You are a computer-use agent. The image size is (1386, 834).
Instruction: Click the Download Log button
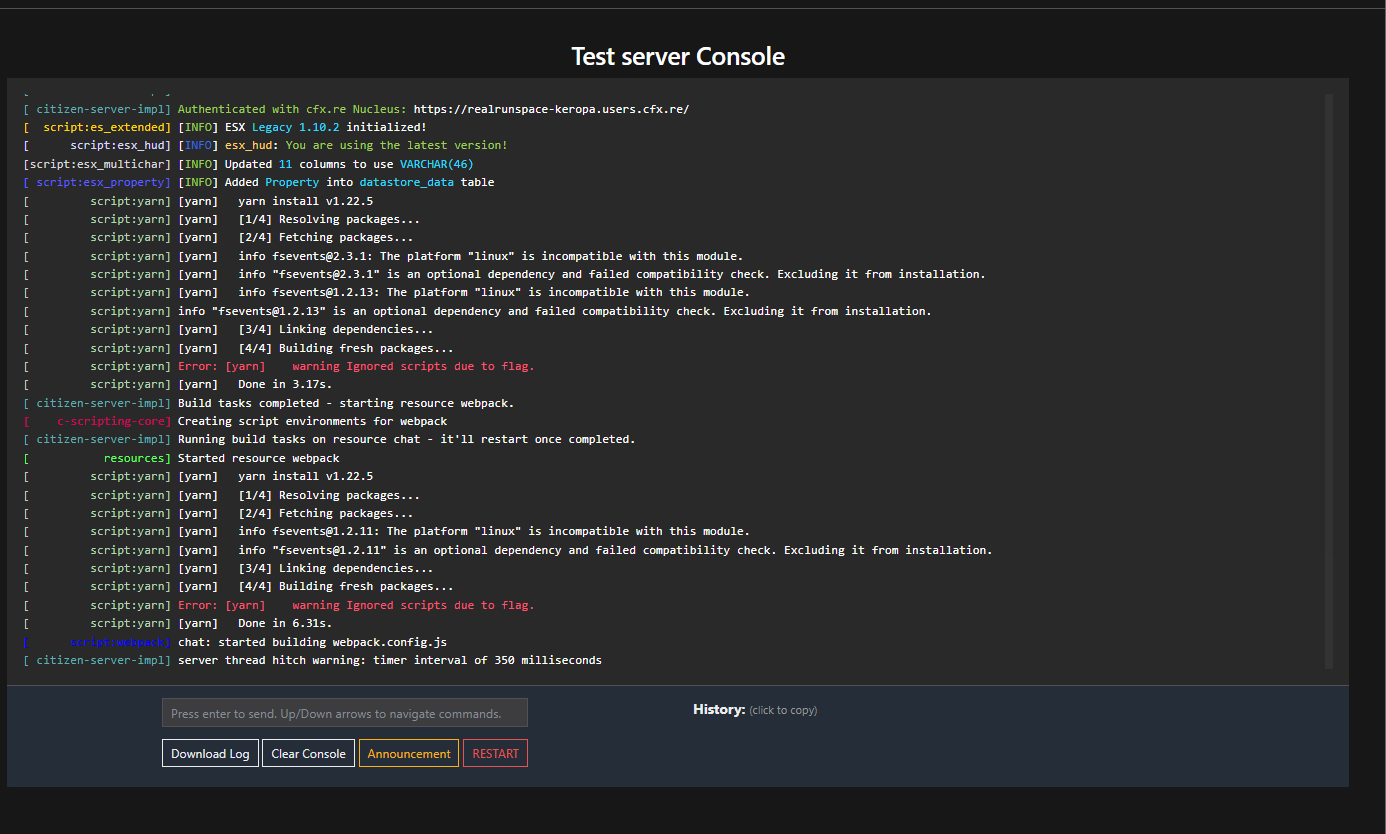coord(210,754)
